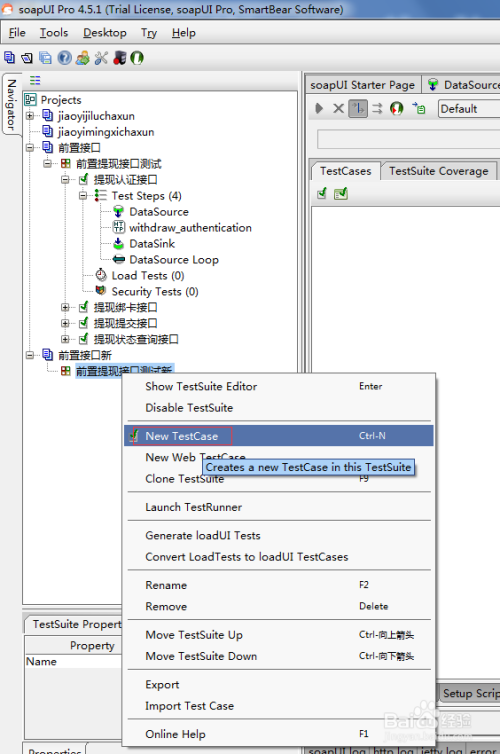Image resolution: width=500 pixels, height=754 pixels.
Task: Expand the jiaoyijiluchaxun project node
Action: click(30, 115)
